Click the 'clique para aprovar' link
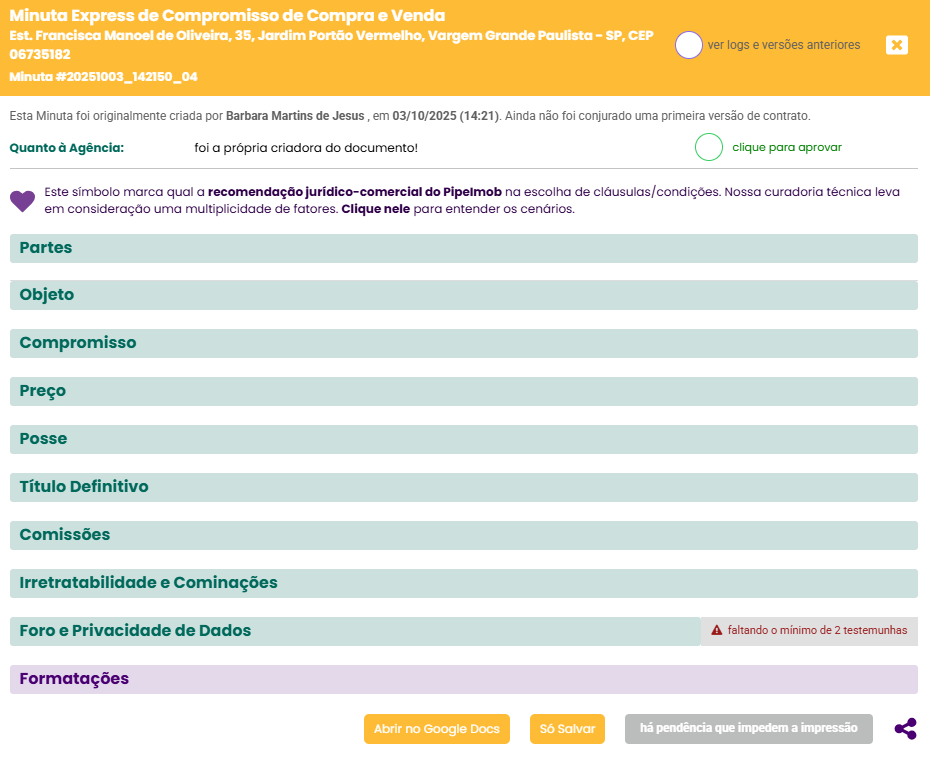Screen dimensions: 930x760 click(x=786, y=147)
